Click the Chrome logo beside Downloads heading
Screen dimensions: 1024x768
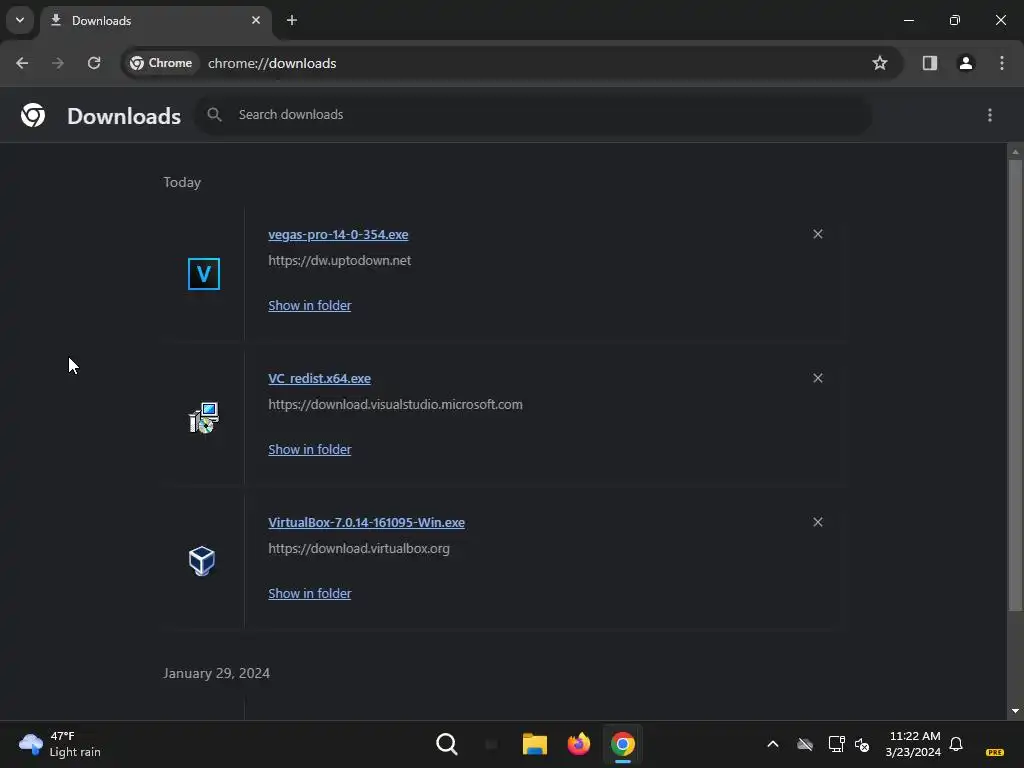[33, 115]
